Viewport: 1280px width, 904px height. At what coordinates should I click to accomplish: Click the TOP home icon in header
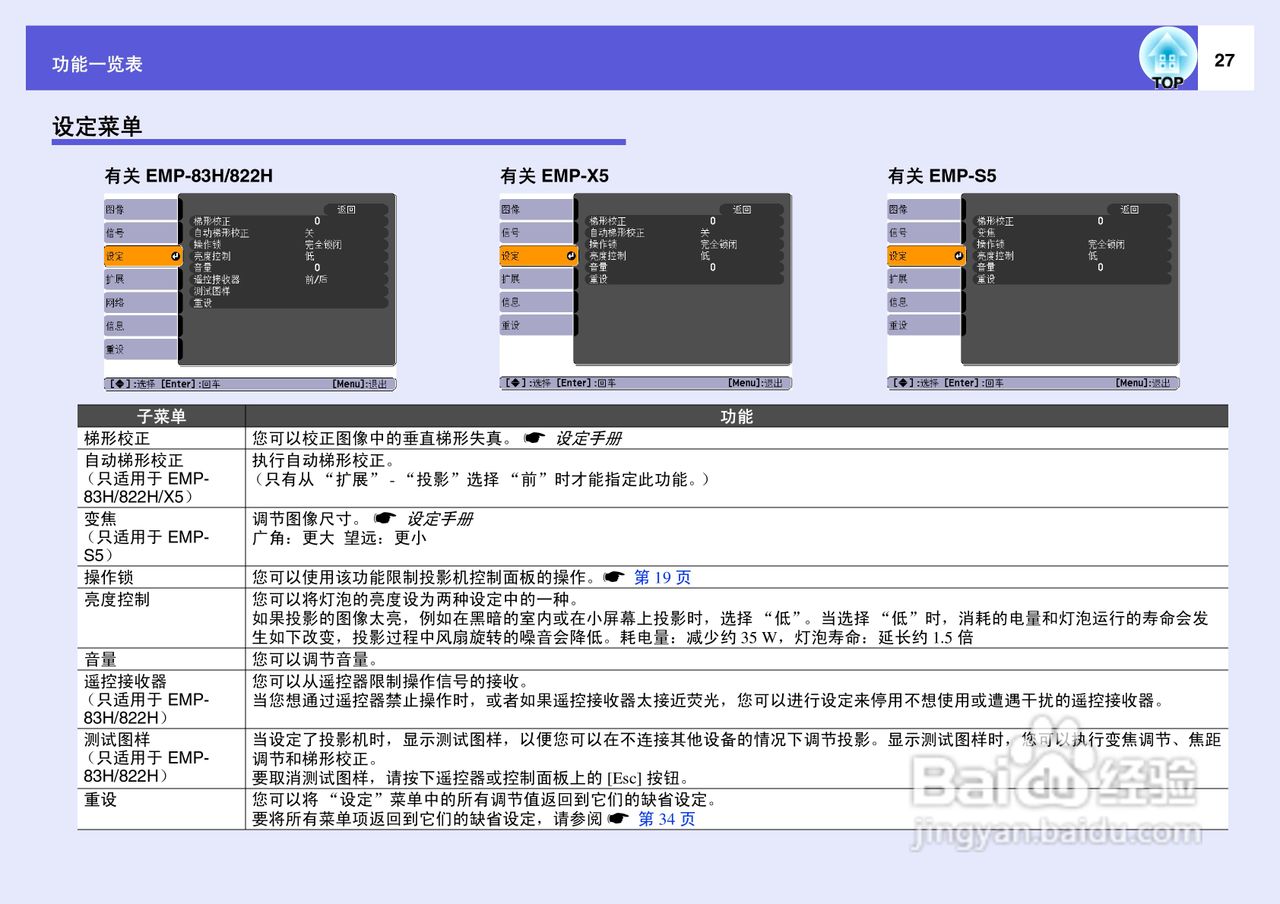point(1166,55)
